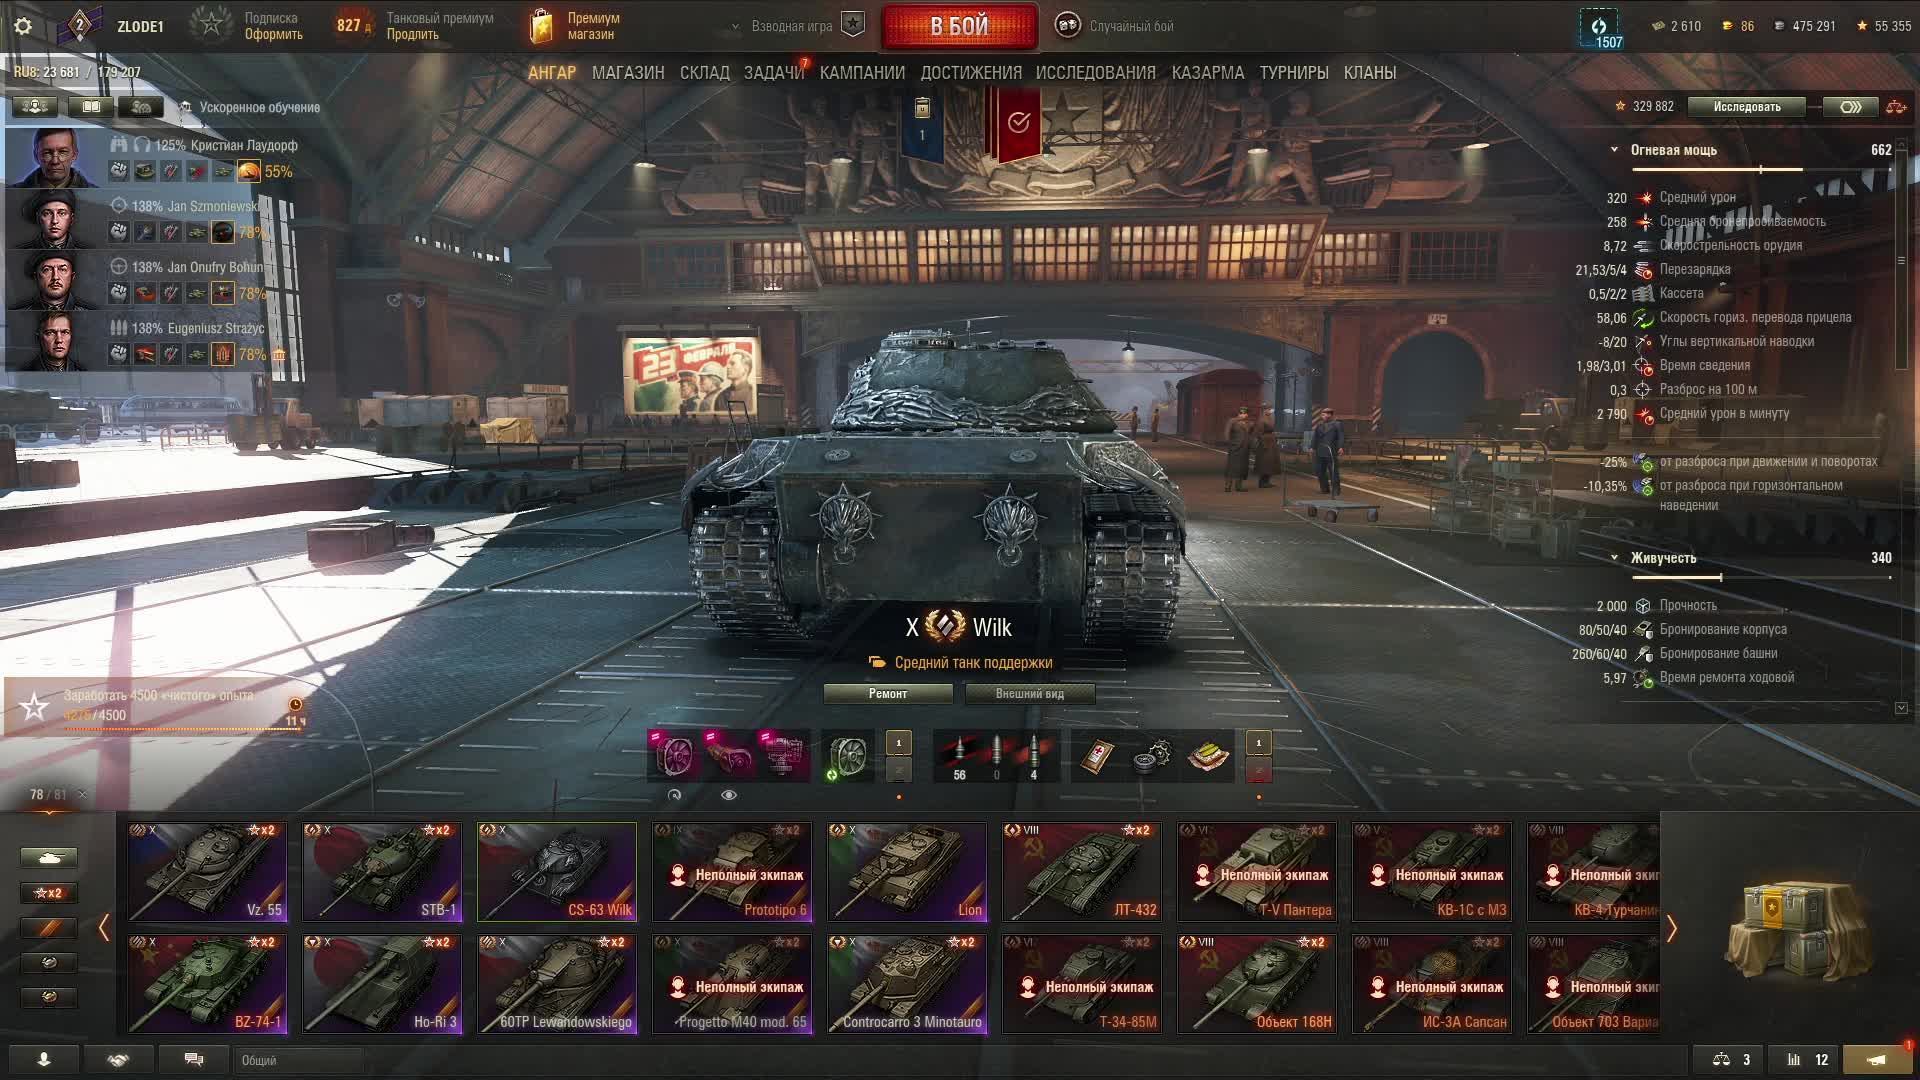Click the first-aid kit consumable slot
The image size is (1920, 1080).
click(1097, 757)
